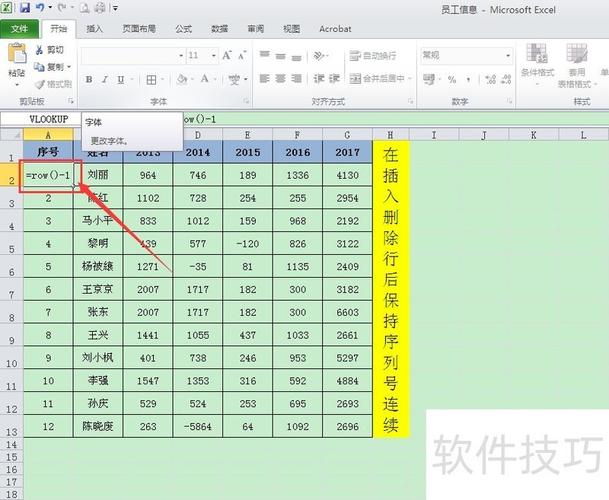The width and height of the screenshot is (609, 500).
Task: Click the Wrap Text button
Action: (373, 56)
